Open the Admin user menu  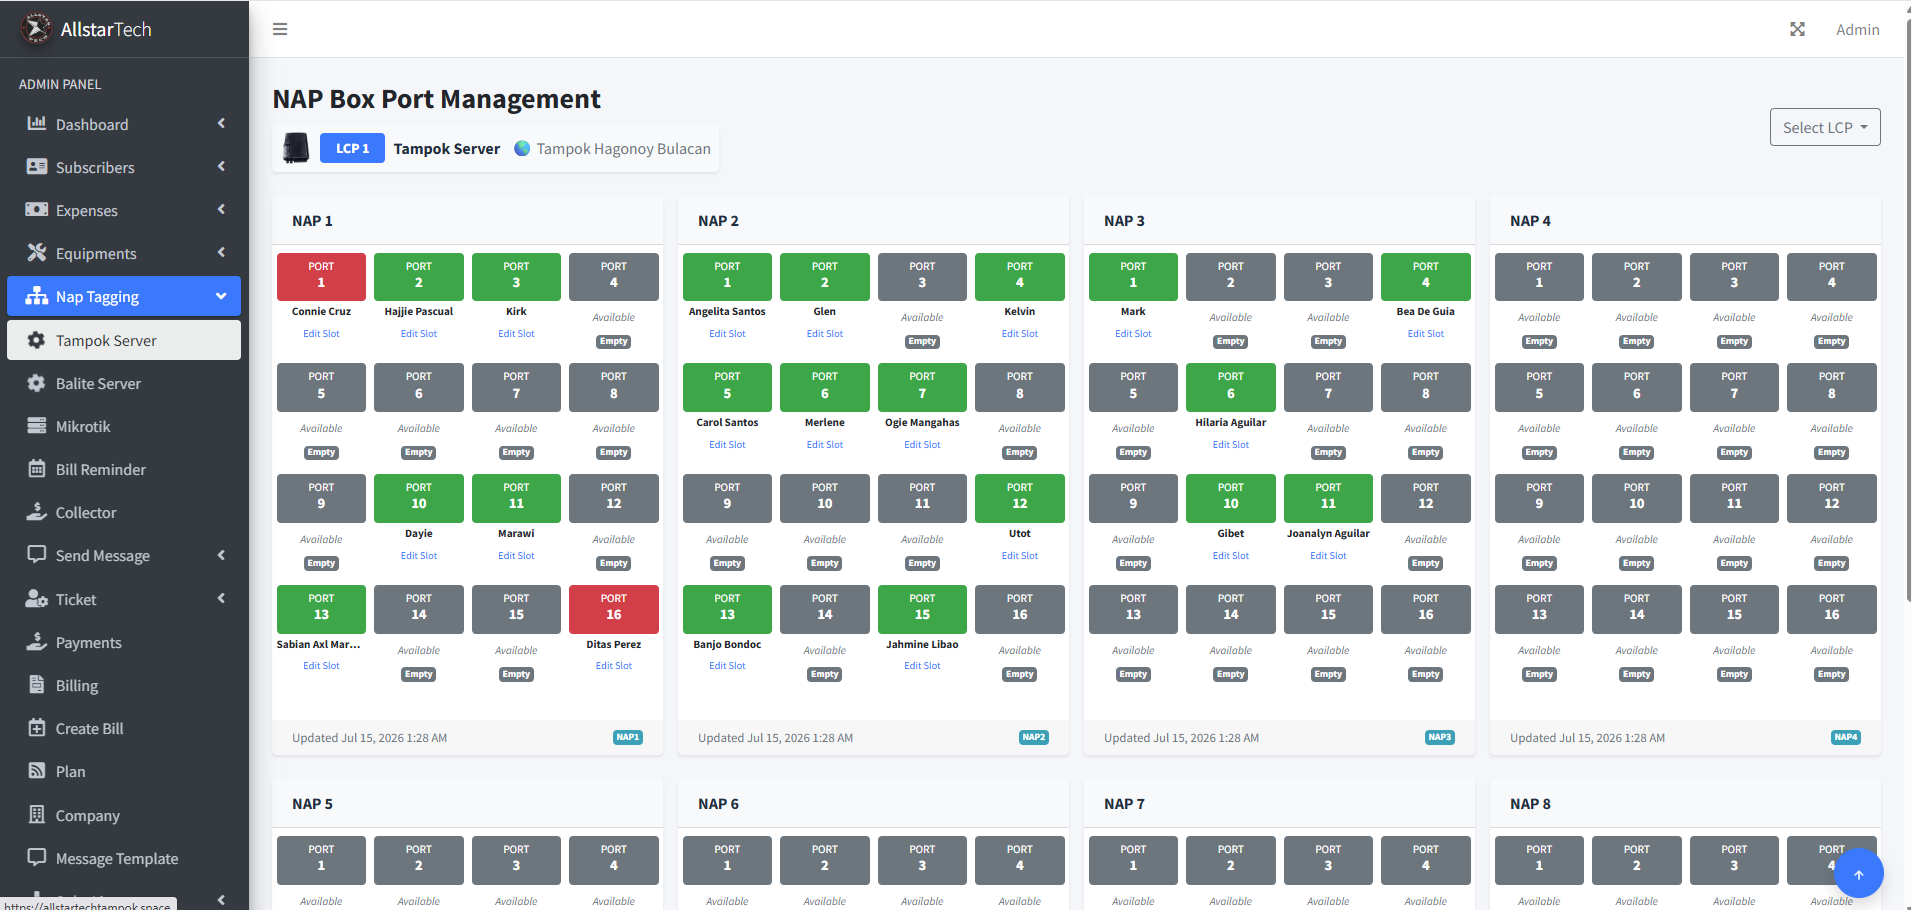pos(1857,29)
